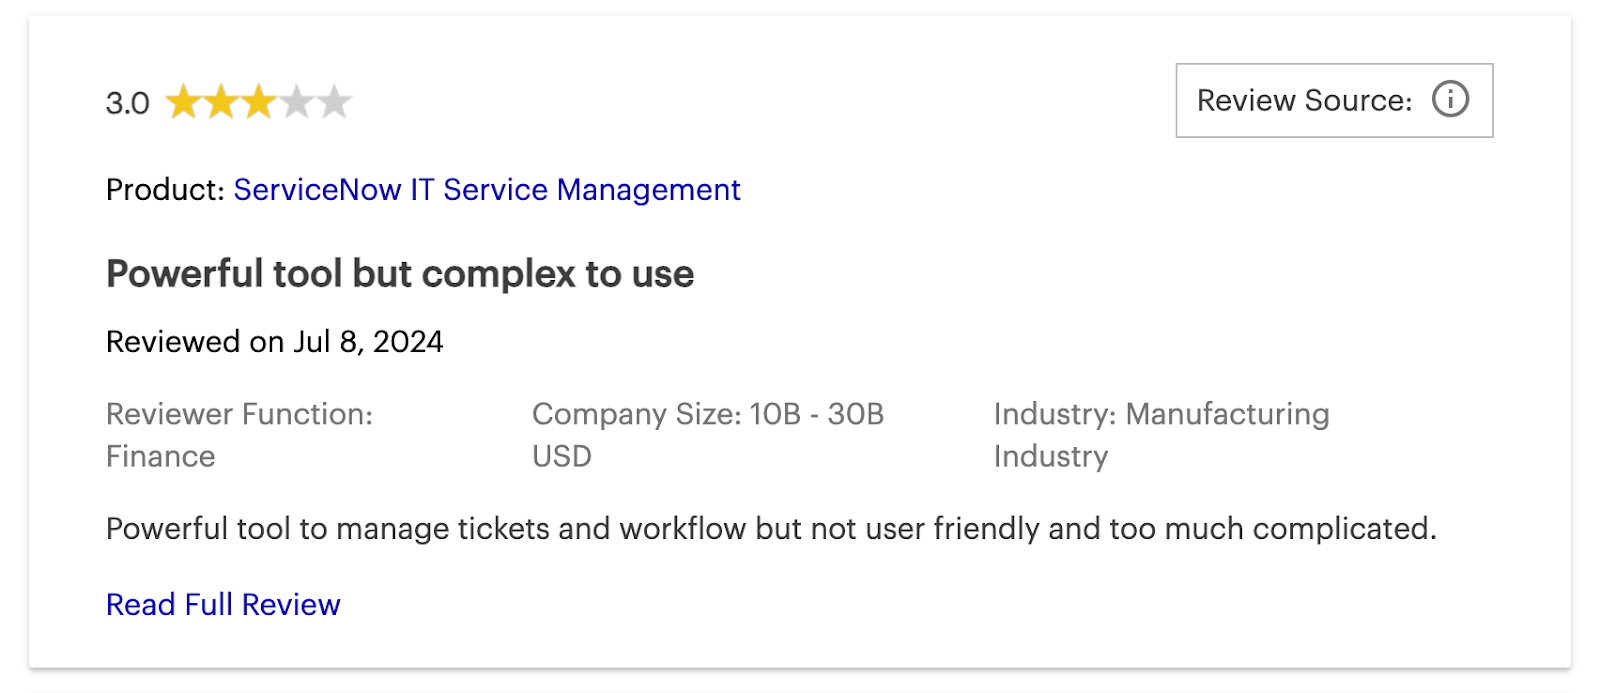Click the 'Company Size: 10B - 30B USD' text

708,435
